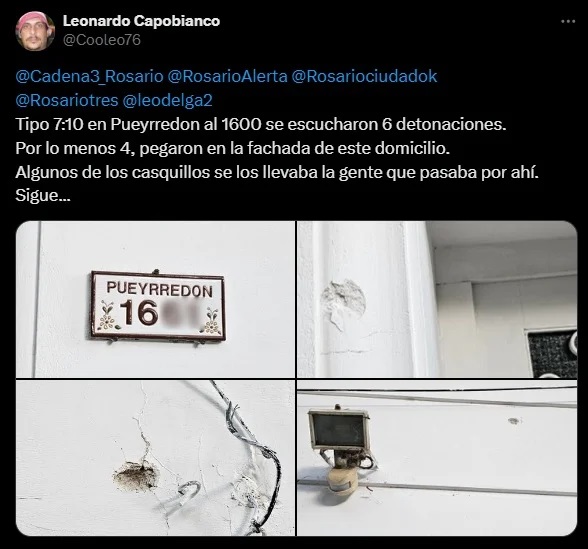
Task: Open the @Rosariotres mention
Action: point(67,100)
